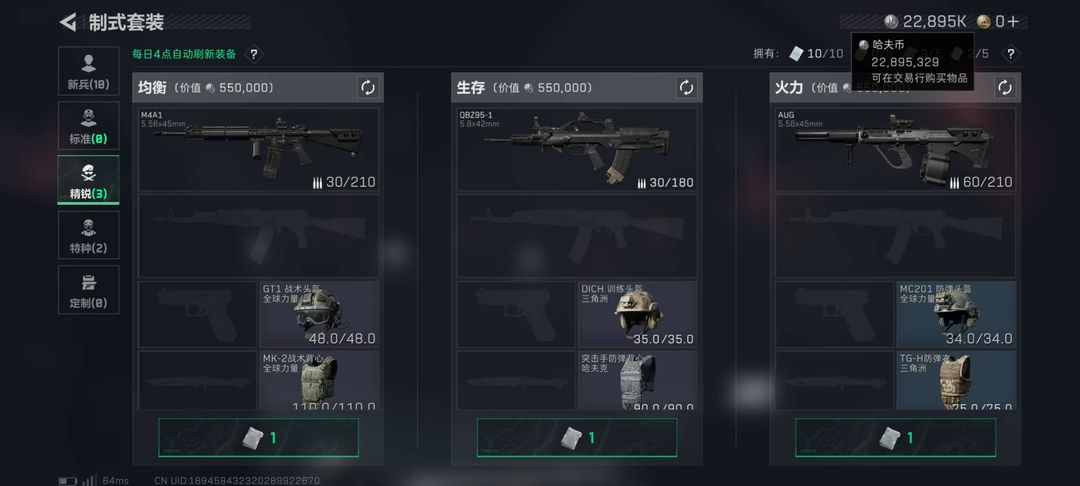Open the help icon at top right
The image size is (1080, 486).
point(1010,54)
